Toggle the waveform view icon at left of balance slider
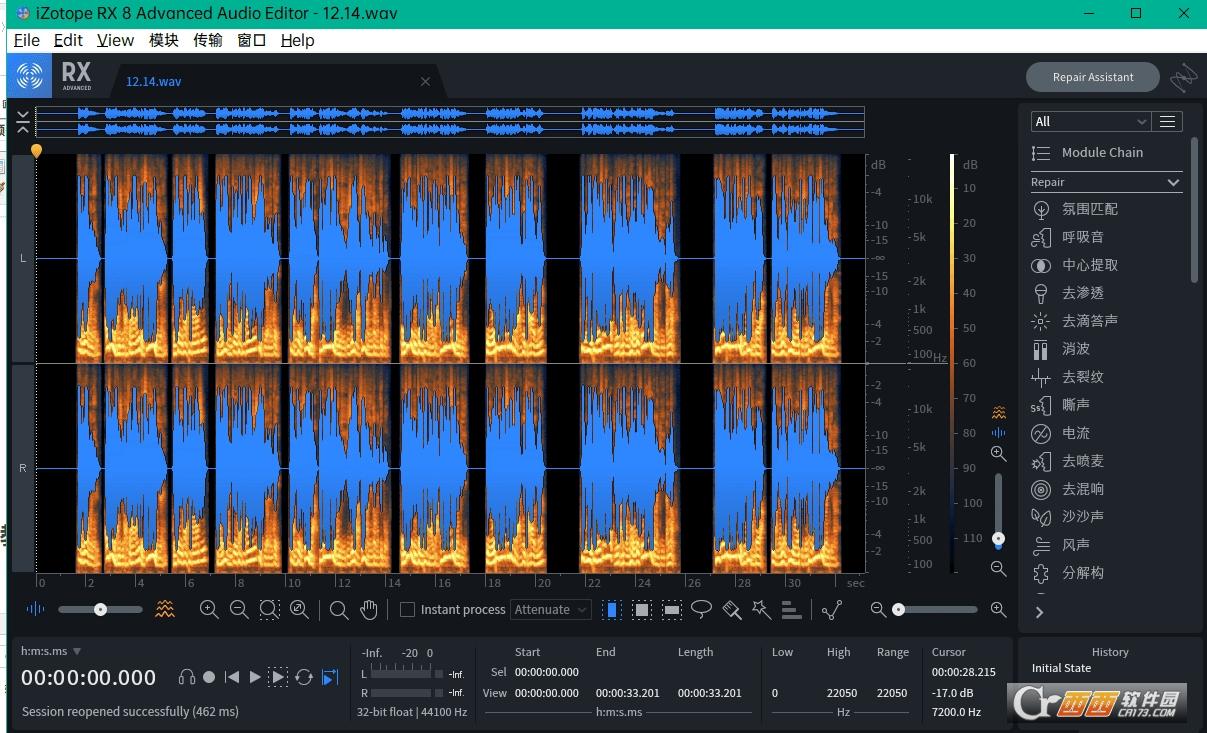This screenshot has height=733, width=1207. (35, 608)
